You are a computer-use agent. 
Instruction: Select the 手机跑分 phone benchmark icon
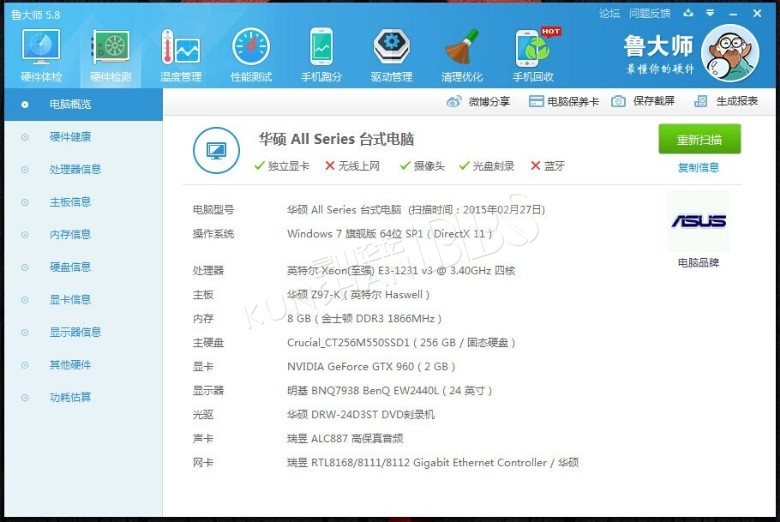coord(321,53)
